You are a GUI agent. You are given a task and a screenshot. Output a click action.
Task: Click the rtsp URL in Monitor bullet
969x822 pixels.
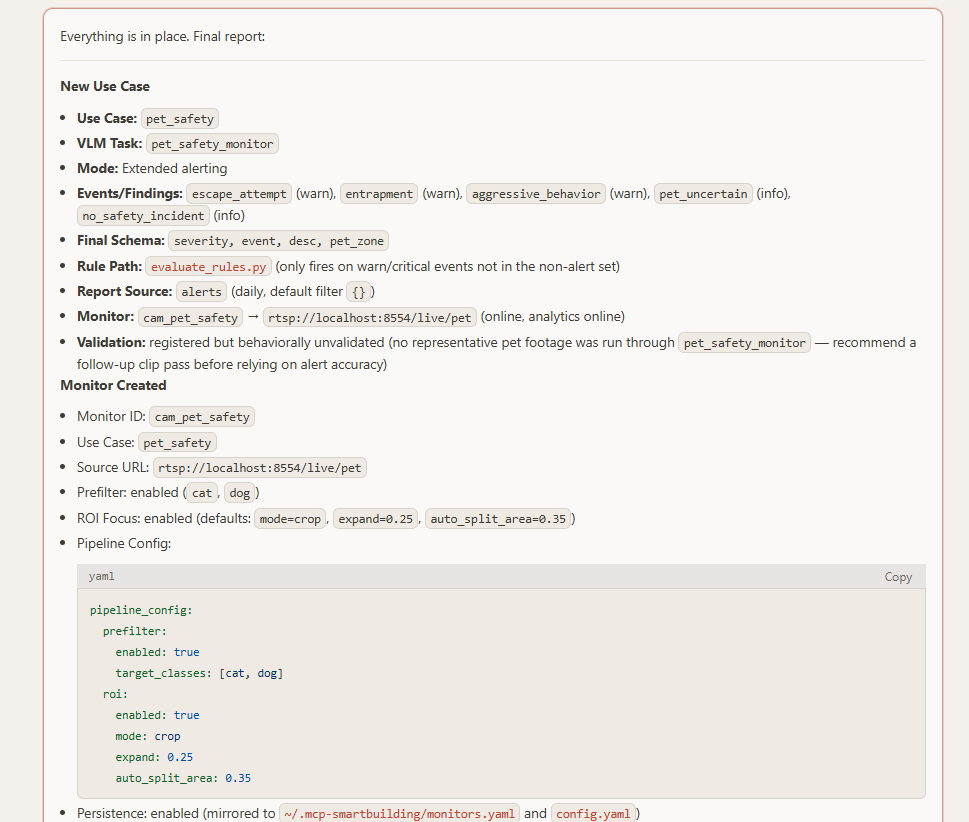pos(370,318)
